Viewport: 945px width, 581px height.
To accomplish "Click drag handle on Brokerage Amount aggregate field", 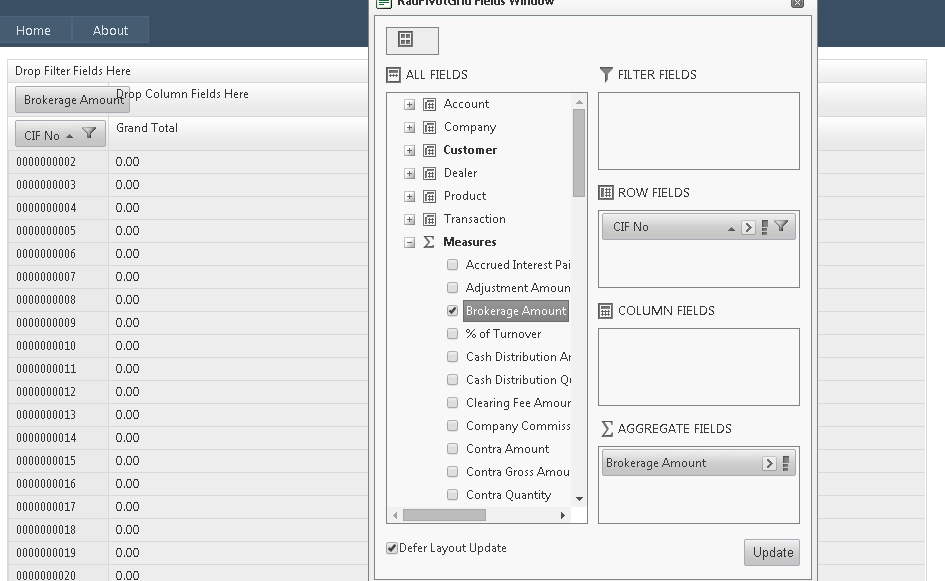I will point(785,463).
